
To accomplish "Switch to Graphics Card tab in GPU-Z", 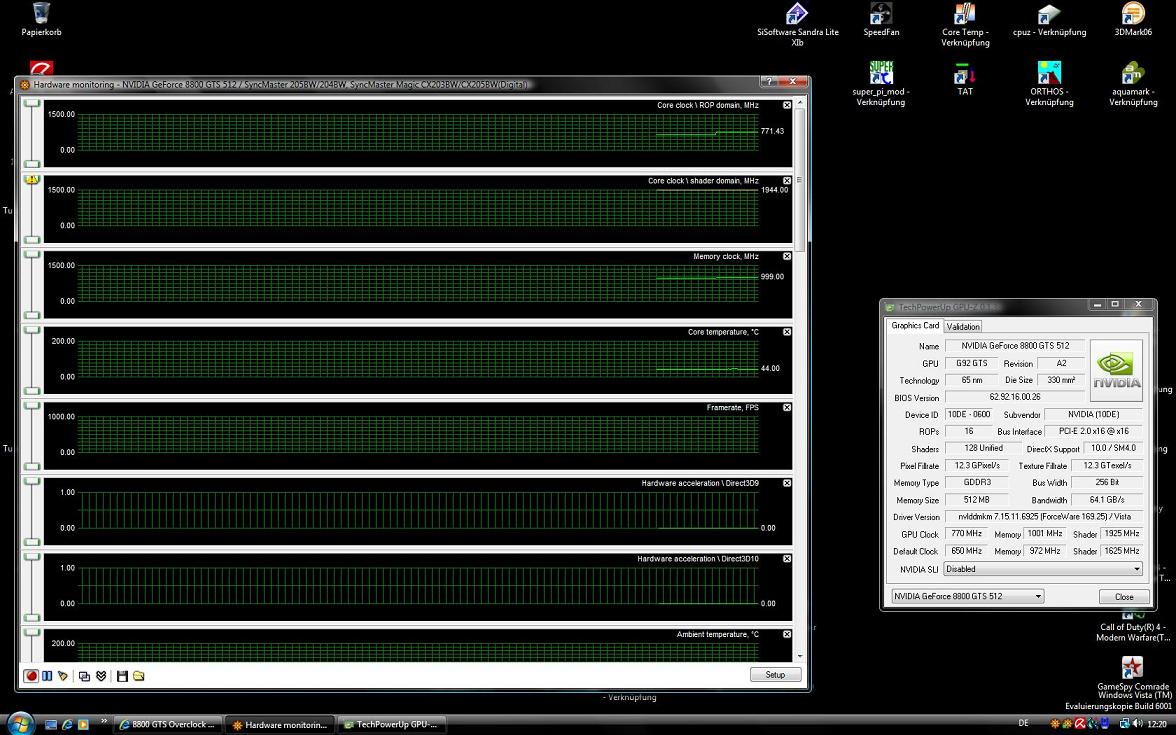I will pos(914,326).
